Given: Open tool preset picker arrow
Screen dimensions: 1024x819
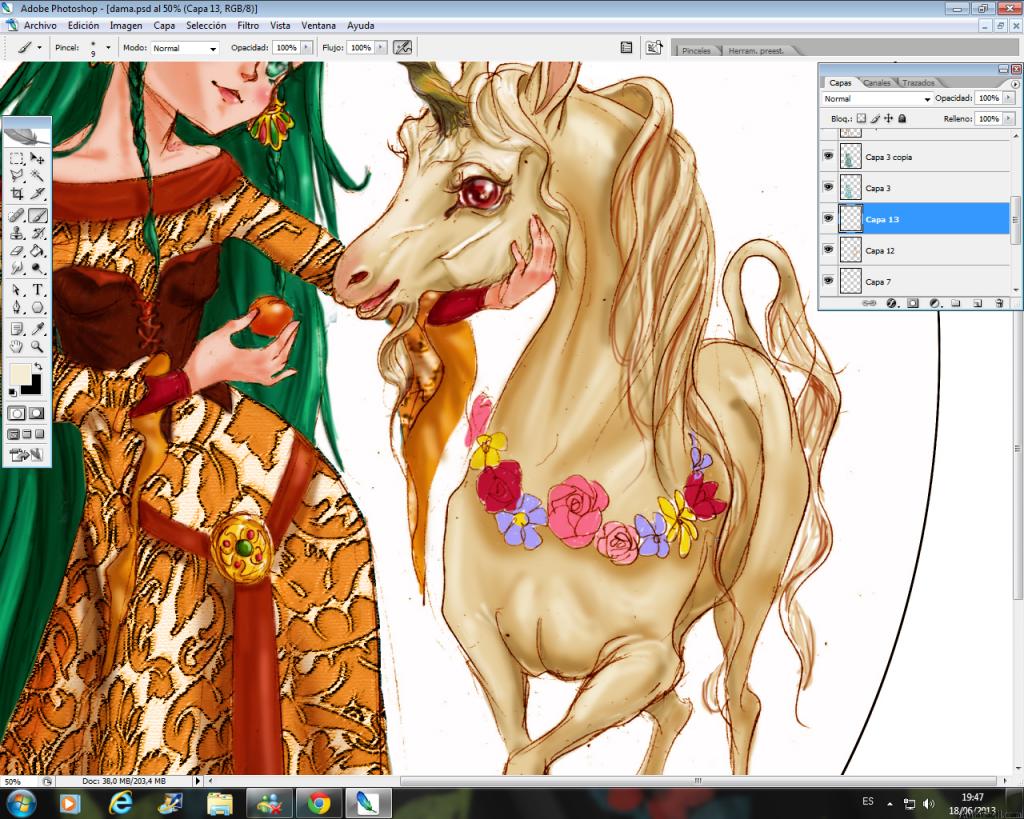Looking at the screenshot, I should (39, 48).
